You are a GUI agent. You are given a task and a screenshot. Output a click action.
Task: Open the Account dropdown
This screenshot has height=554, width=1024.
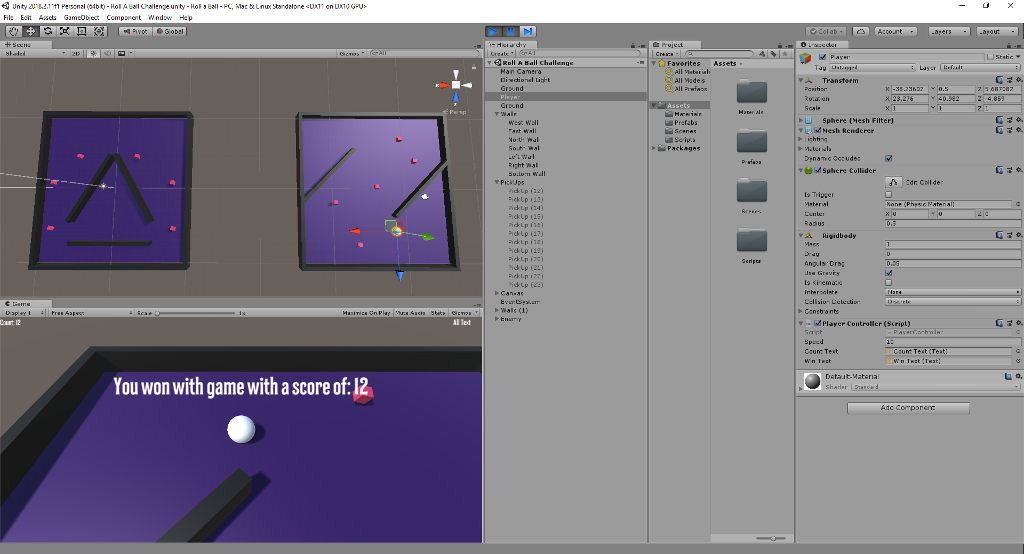[x=895, y=31]
